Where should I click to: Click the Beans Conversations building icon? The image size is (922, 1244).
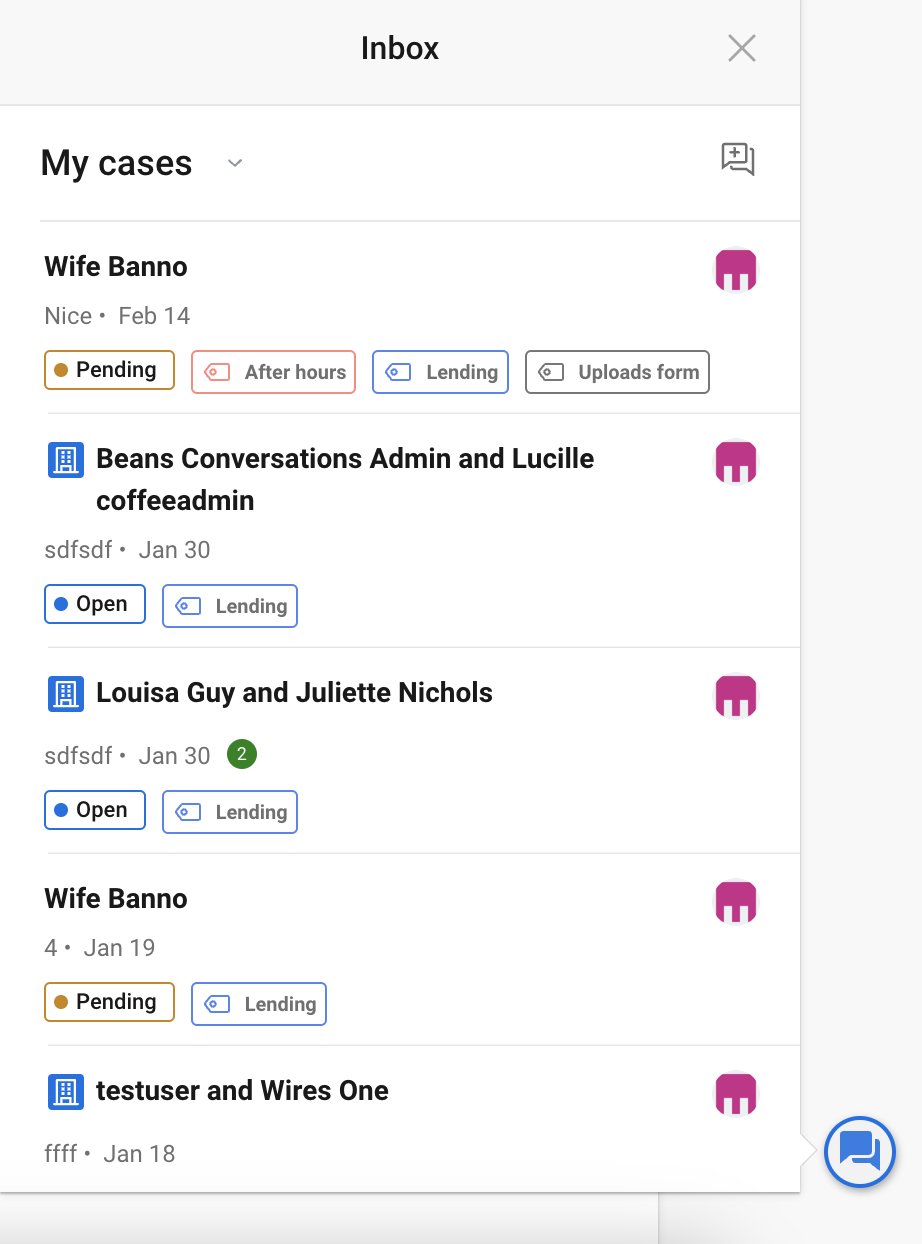(66, 460)
